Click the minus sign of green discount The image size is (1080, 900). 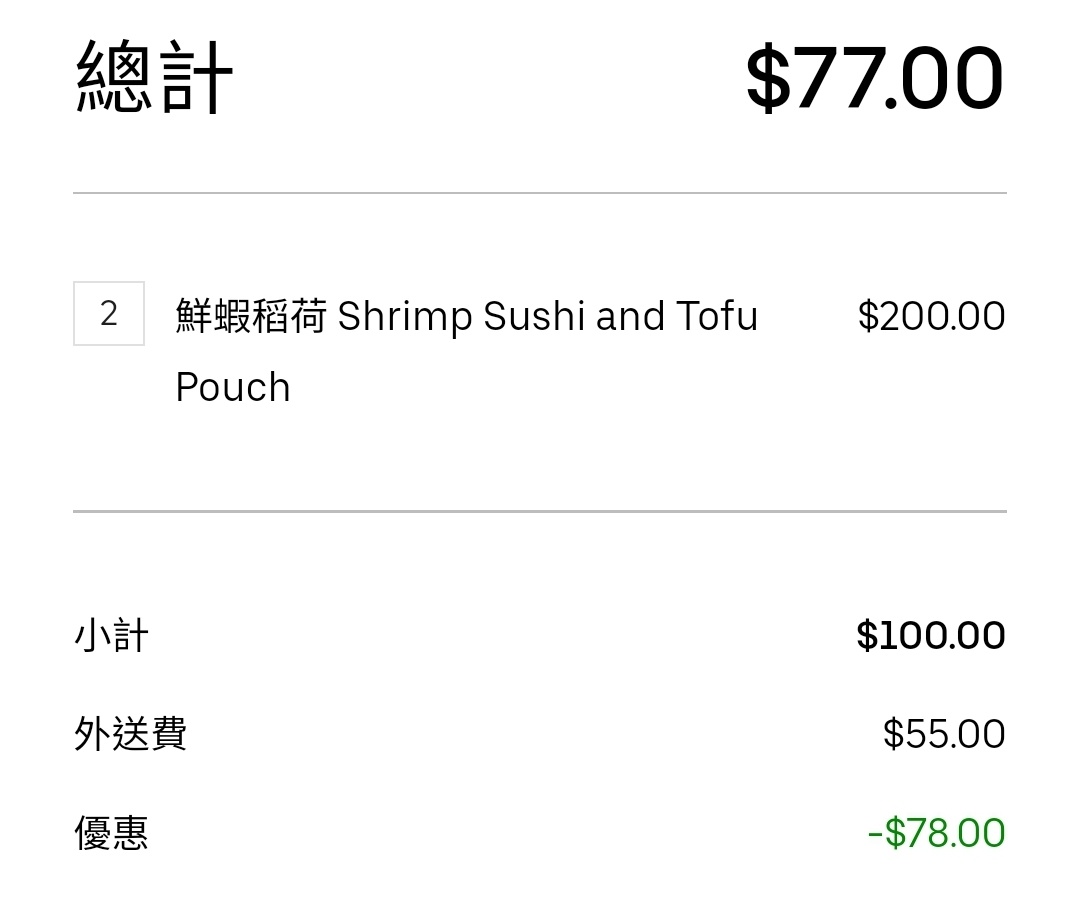point(875,835)
